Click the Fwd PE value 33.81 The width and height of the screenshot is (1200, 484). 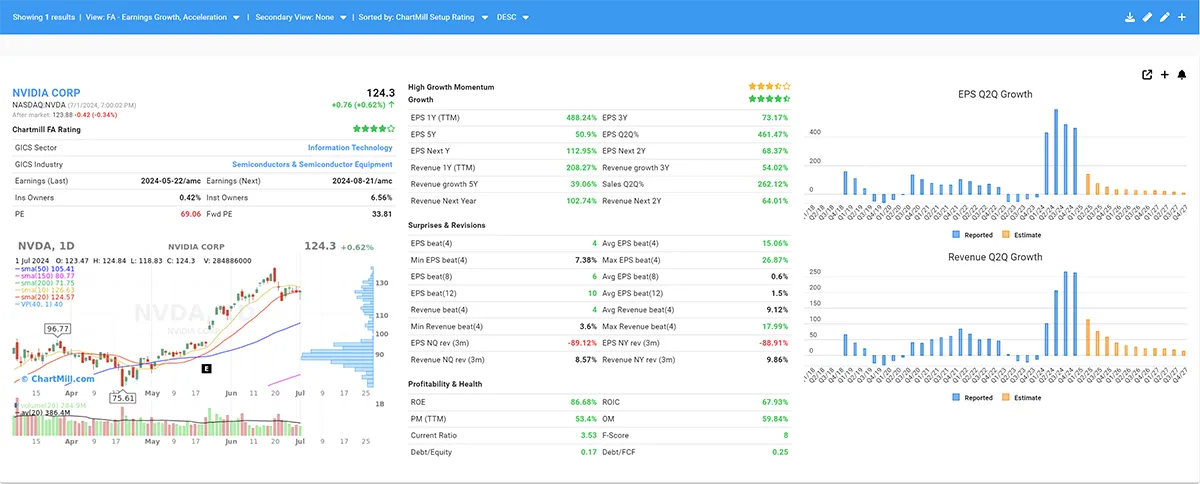(x=382, y=213)
